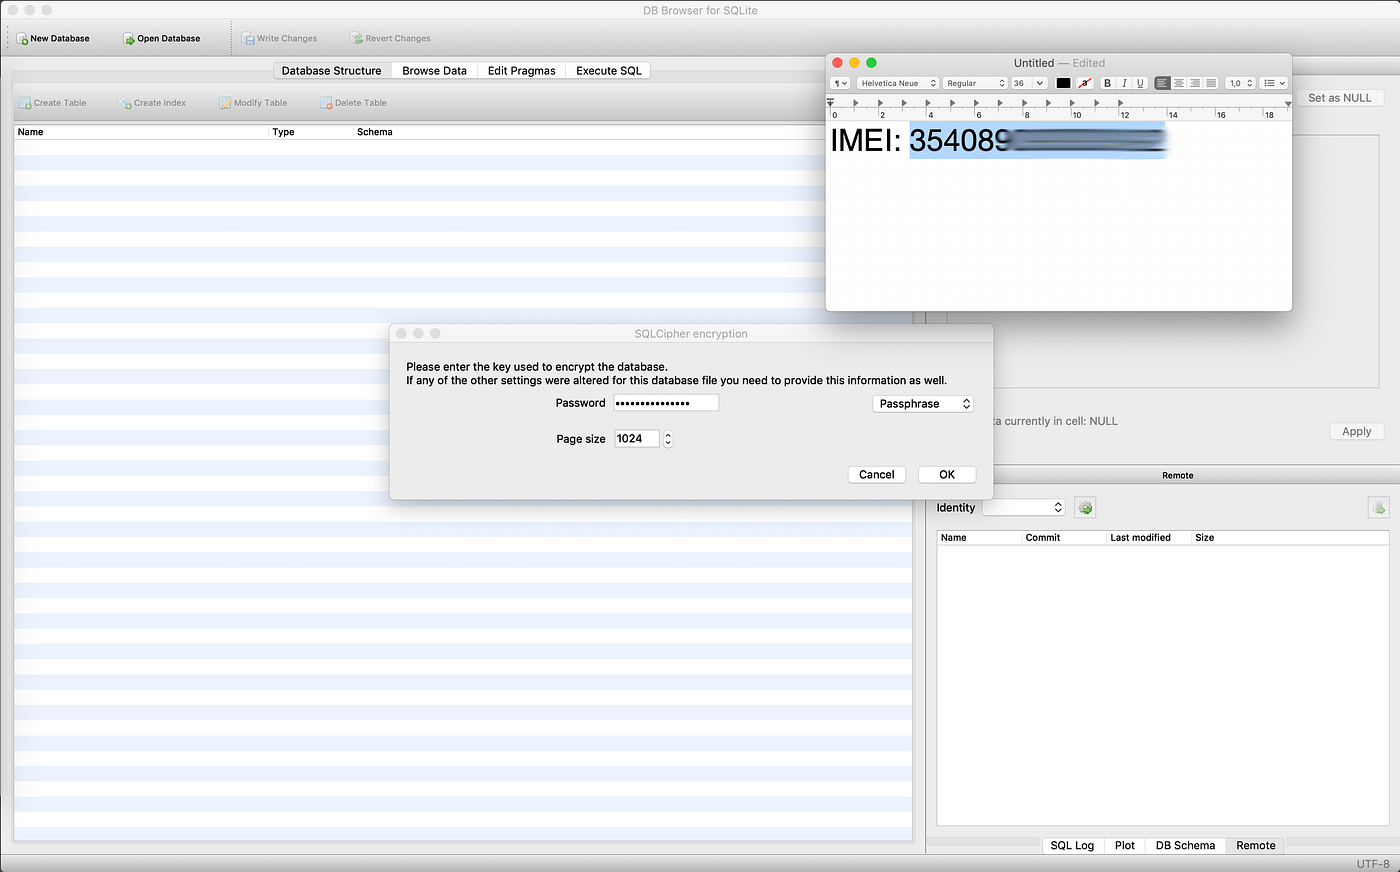
Task: Switch to Edit Pragmas tab
Action: pyautogui.click(x=521, y=71)
